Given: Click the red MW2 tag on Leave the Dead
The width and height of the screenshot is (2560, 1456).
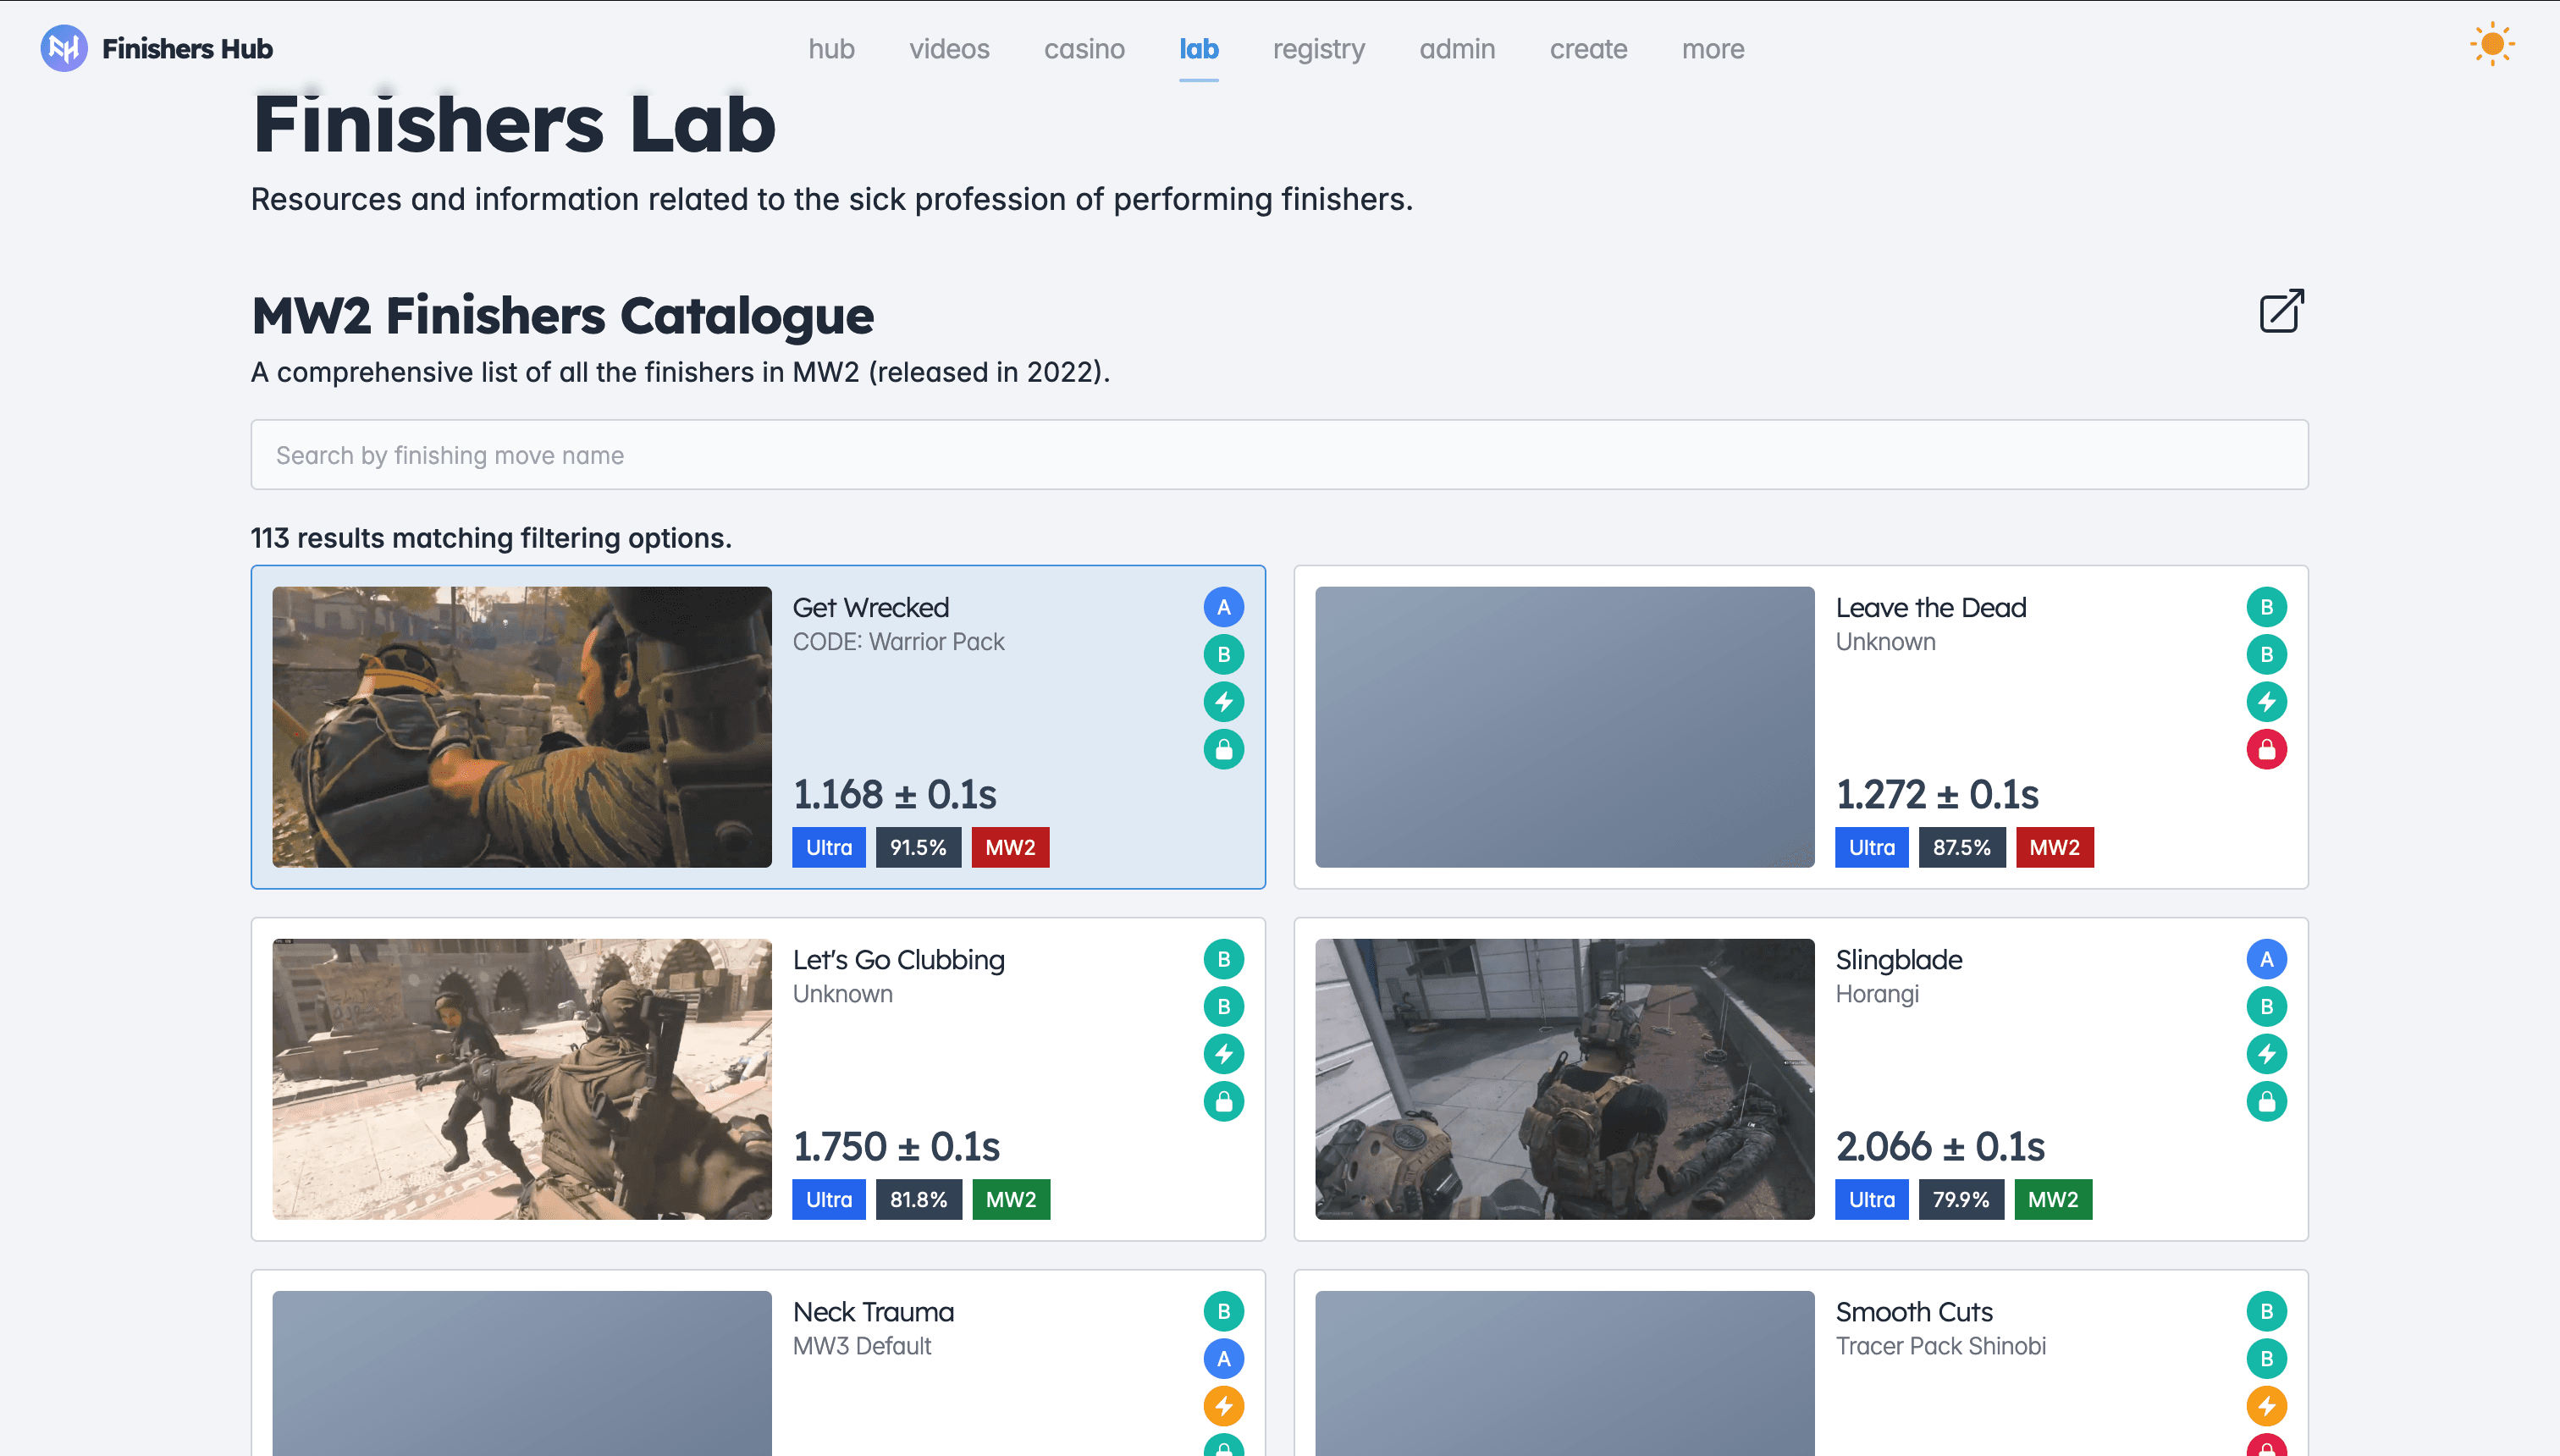Looking at the screenshot, I should click(2054, 847).
